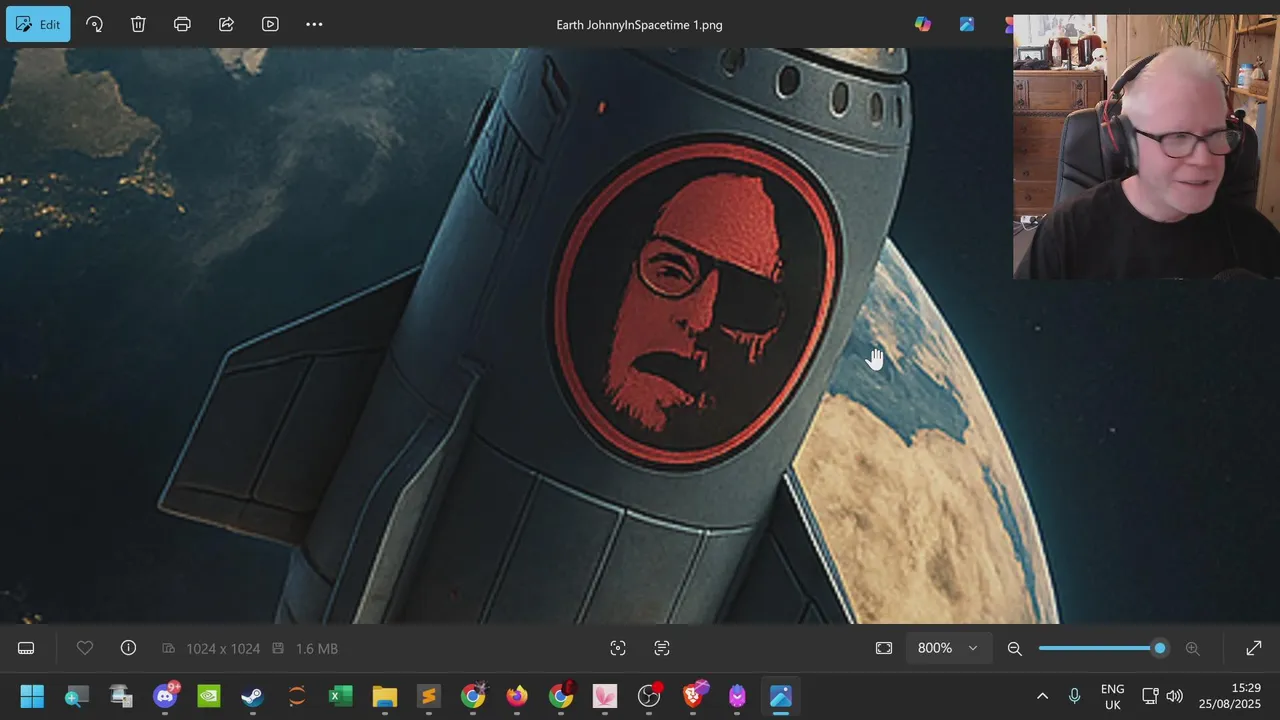Open Steam from the taskbar
The height and width of the screenshot is (720, 1280).
tap(253, 696)
